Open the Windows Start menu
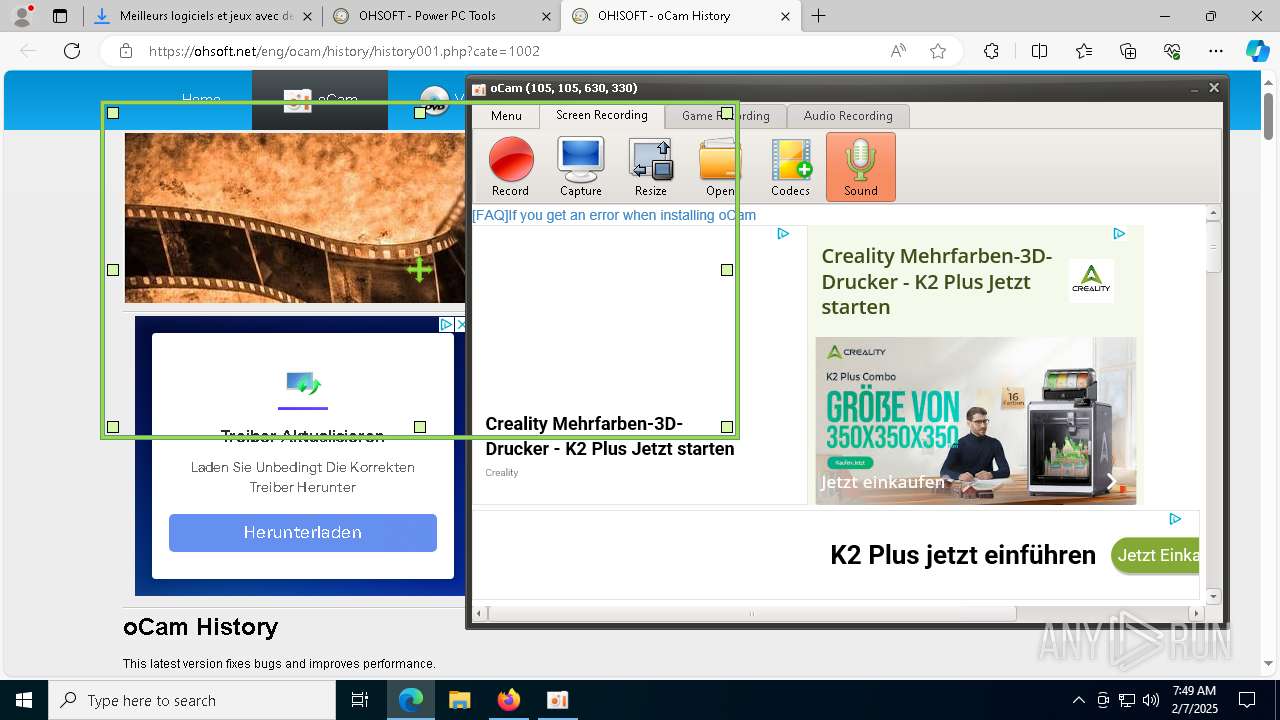 click(x=24, y=700)
